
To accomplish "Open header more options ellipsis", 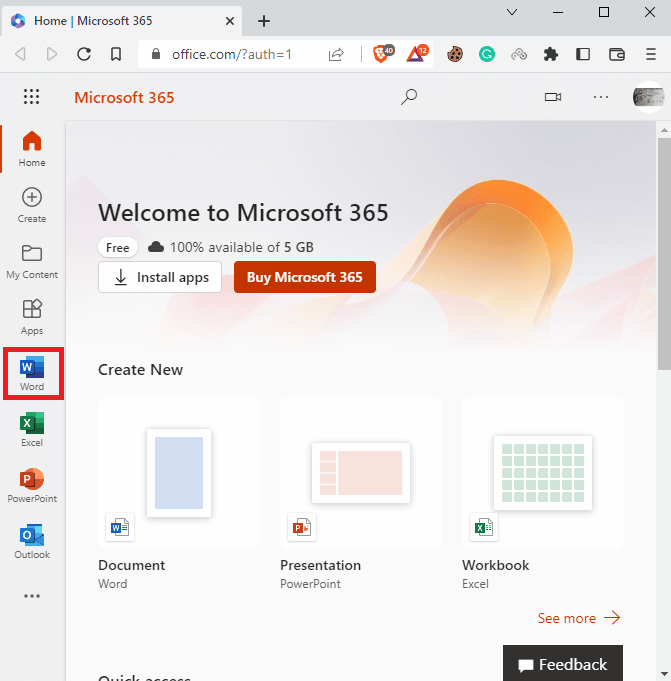I will point(601,97).
